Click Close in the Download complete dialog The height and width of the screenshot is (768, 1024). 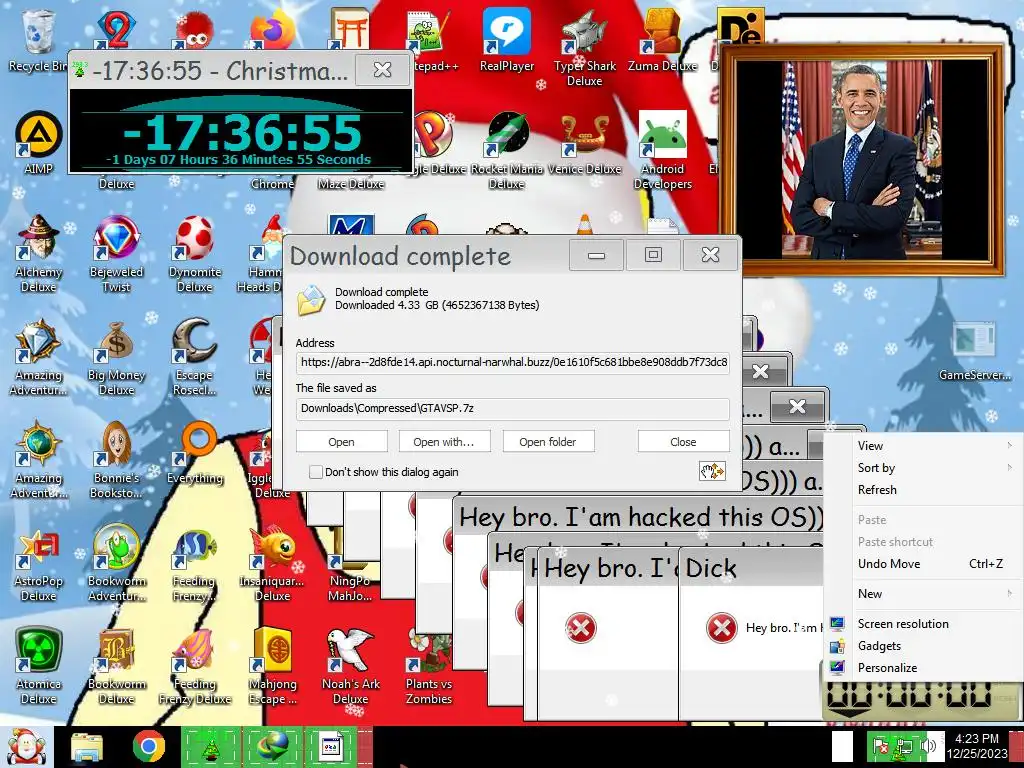[683, 441]
